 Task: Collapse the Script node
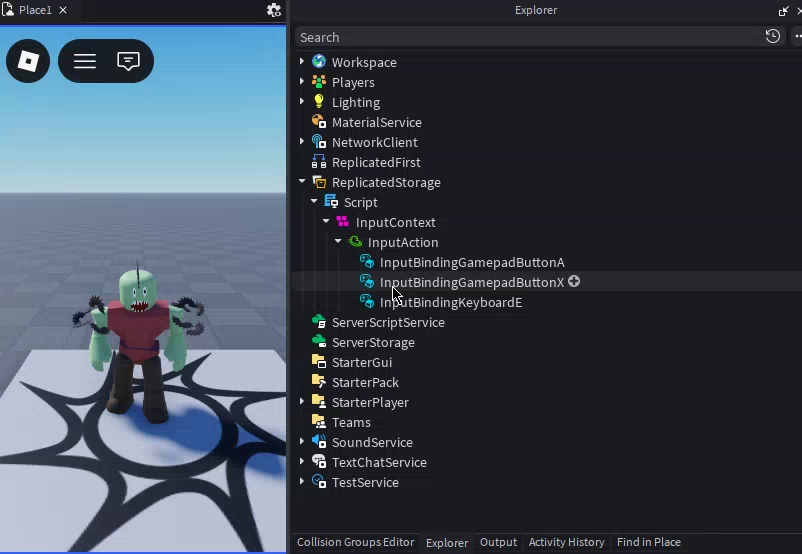[x=314, y=202]
